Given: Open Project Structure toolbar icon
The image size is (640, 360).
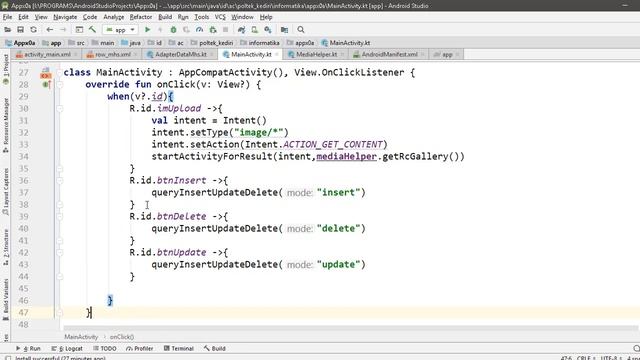Looking at the screenshot, I should (x=284, y=30).
